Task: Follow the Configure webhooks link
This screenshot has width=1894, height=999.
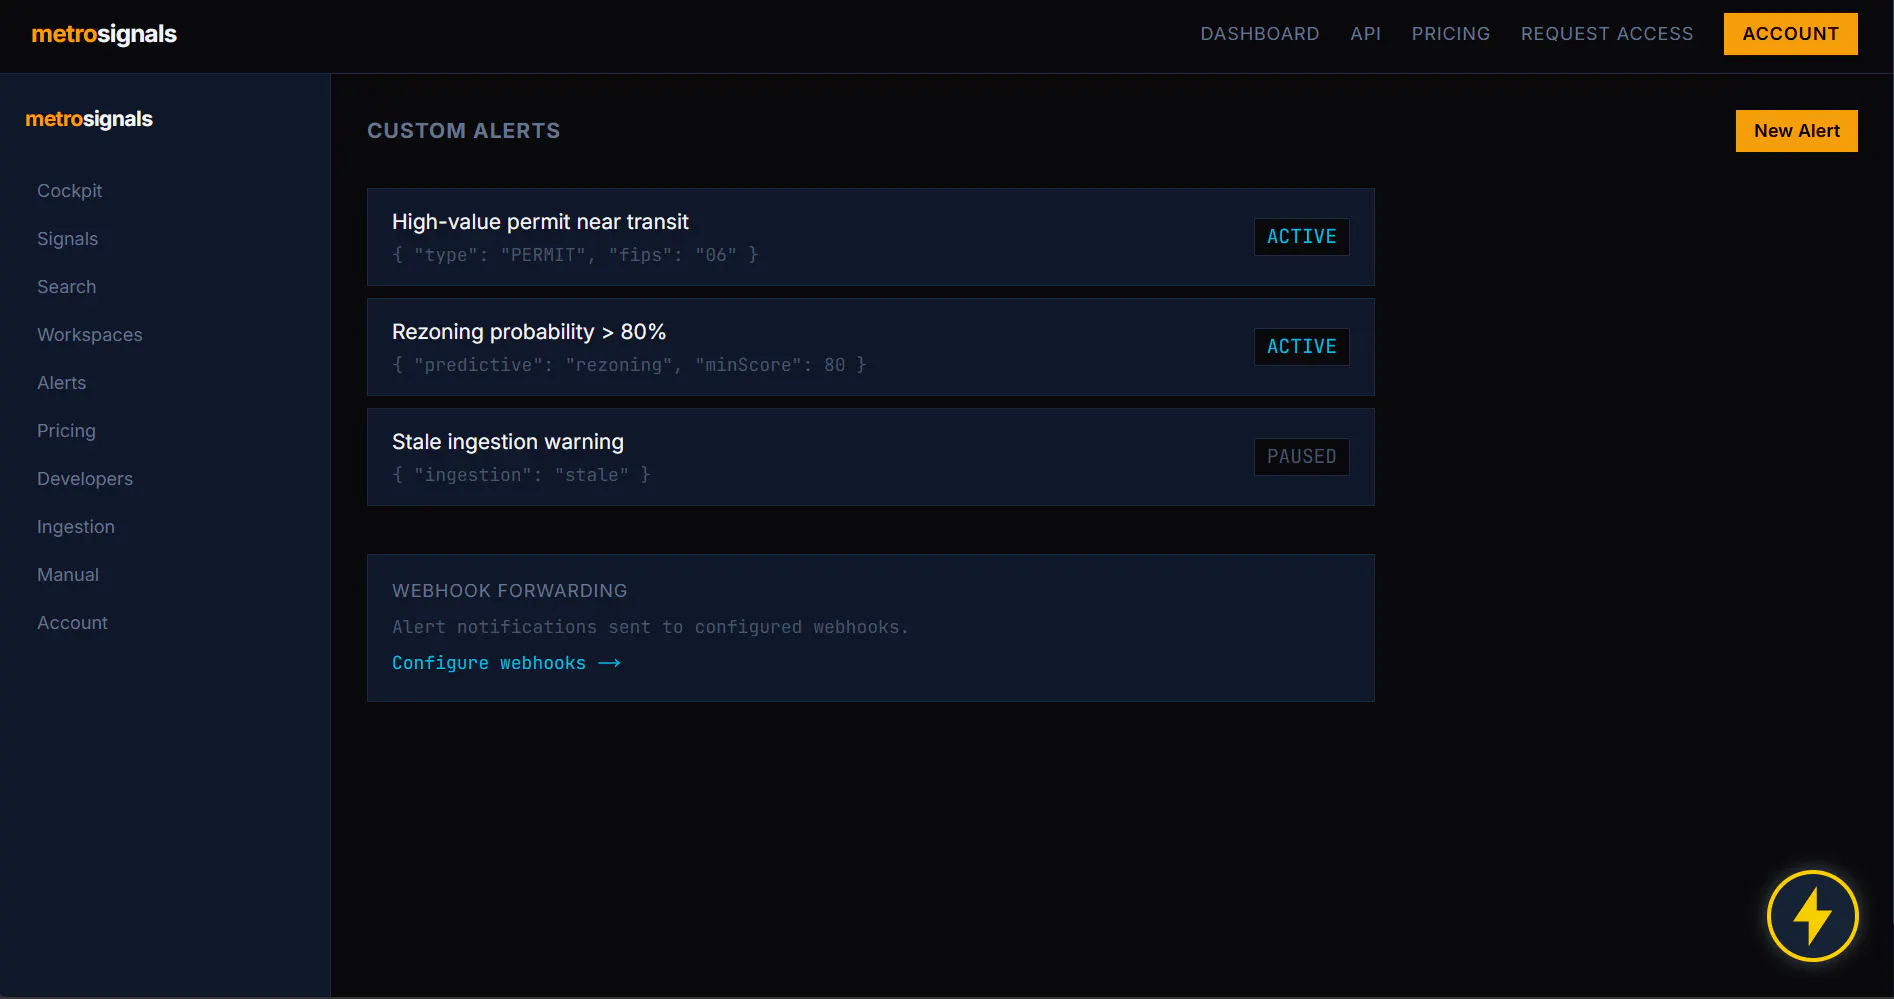Action: coord(506,663)
